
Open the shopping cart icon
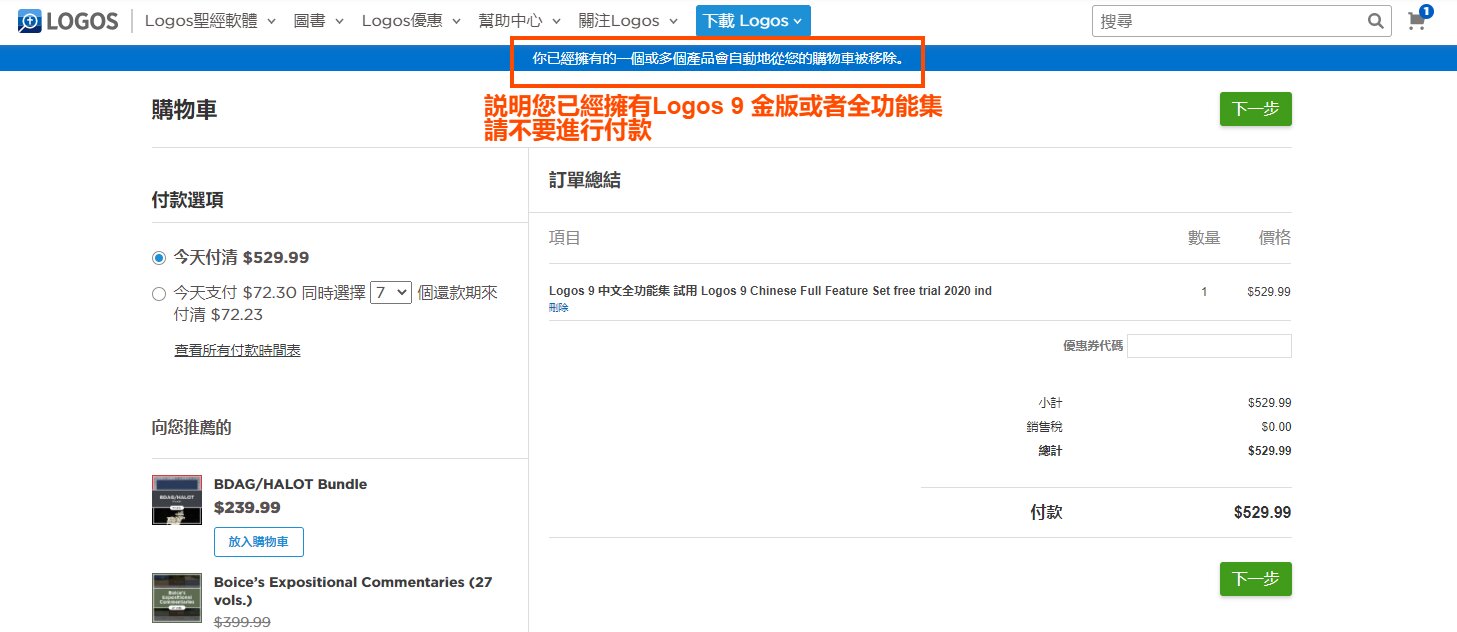pos(1417,20)
